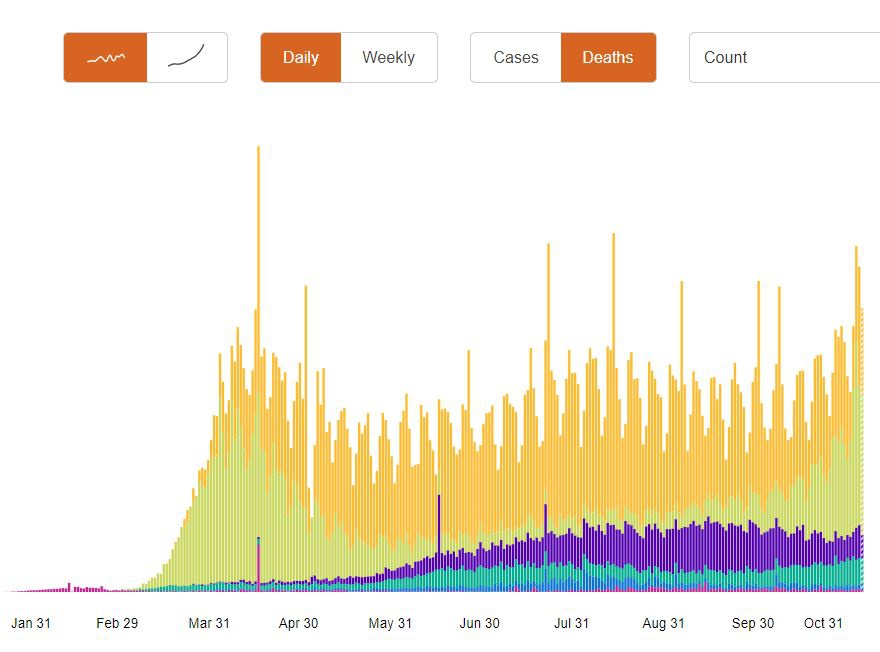Viewport: 880px width, 652px height.
Task: Click the Sep 30 axis label
Action: click(753, 623)
